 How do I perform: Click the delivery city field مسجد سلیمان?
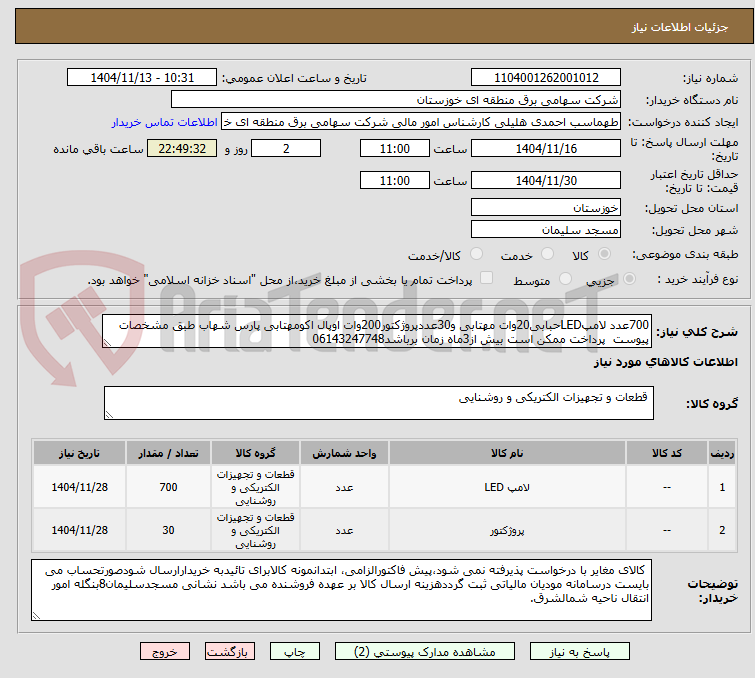click(546, 230)
